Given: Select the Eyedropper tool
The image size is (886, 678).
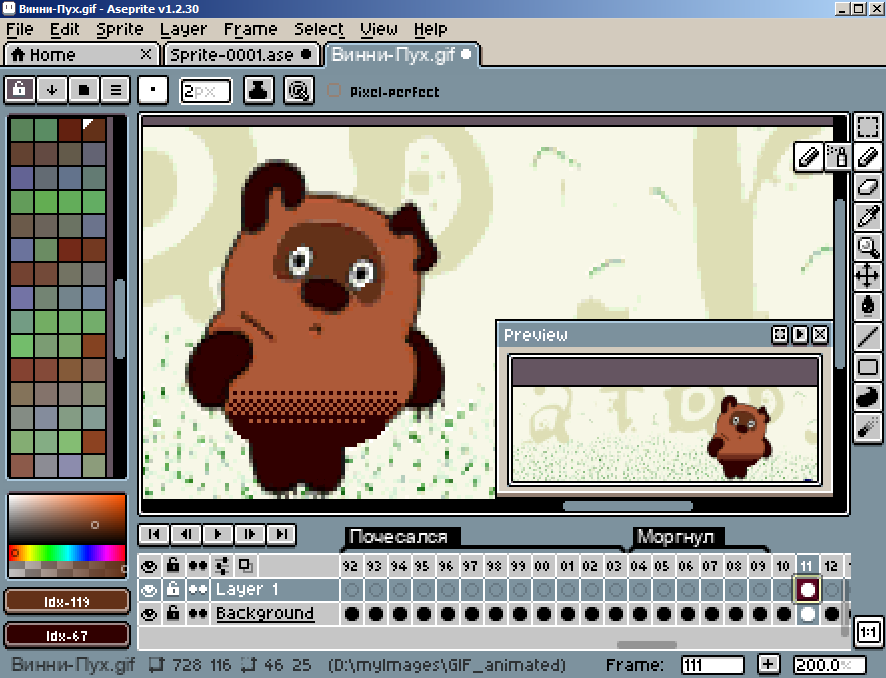Looking at the screenshot, I should (867, 216).
